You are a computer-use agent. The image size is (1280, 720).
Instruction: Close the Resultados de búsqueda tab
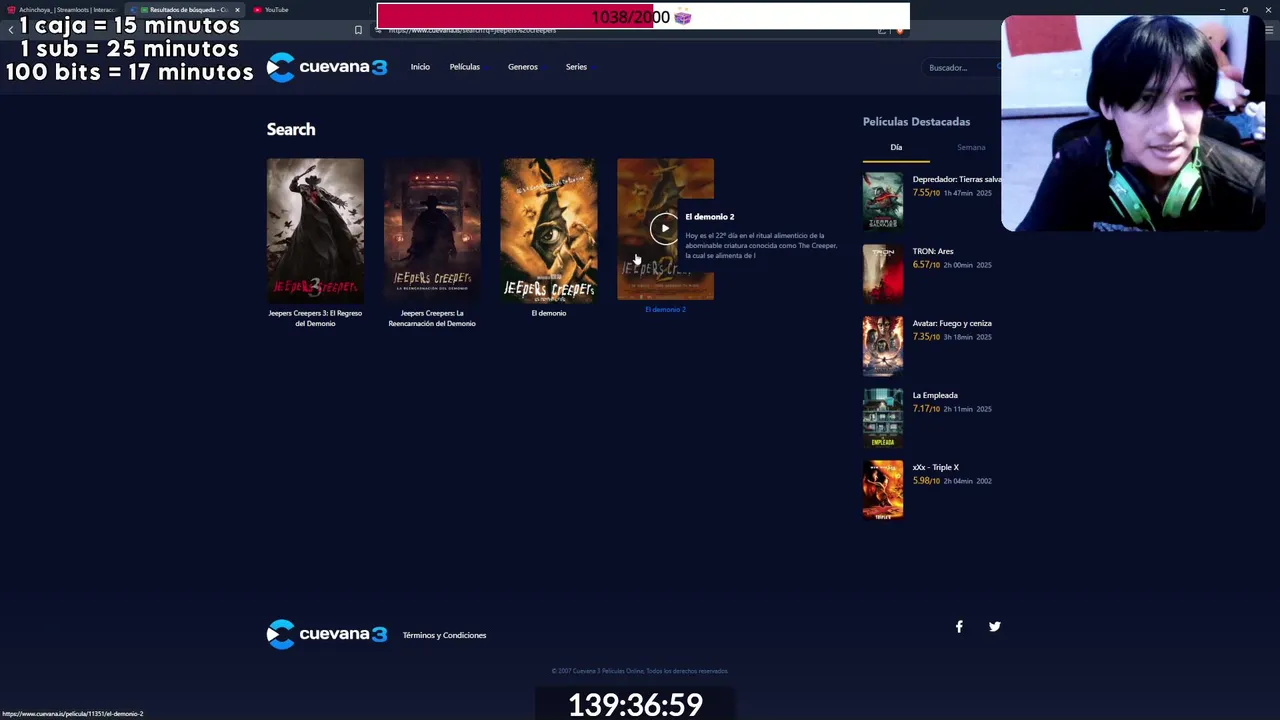pos(237,10)
